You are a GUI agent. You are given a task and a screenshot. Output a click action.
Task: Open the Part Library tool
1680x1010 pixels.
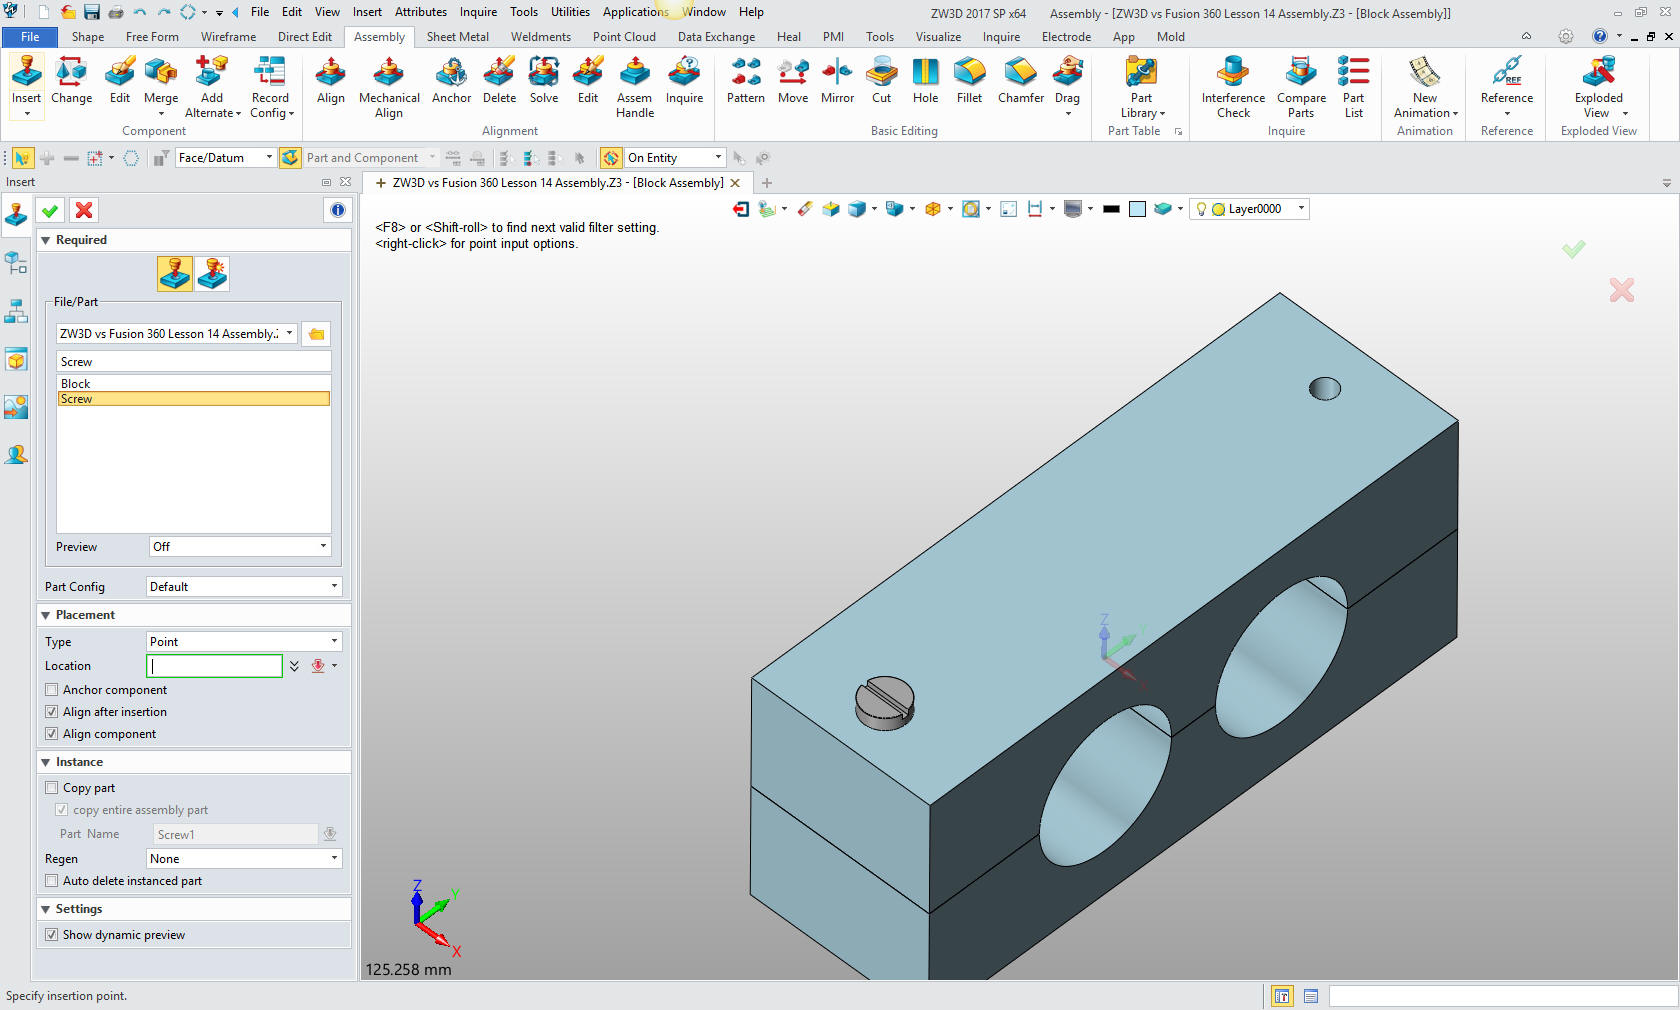(1141, 87)
